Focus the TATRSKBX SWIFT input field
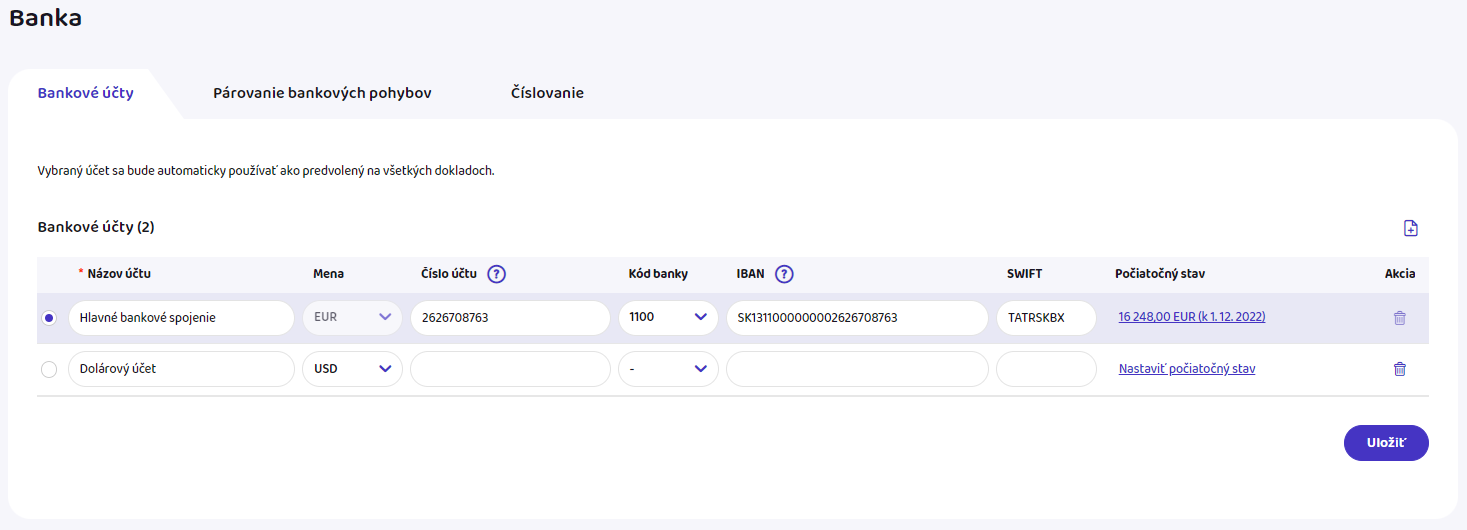 pyautogui.click(x=1045, y=318)
